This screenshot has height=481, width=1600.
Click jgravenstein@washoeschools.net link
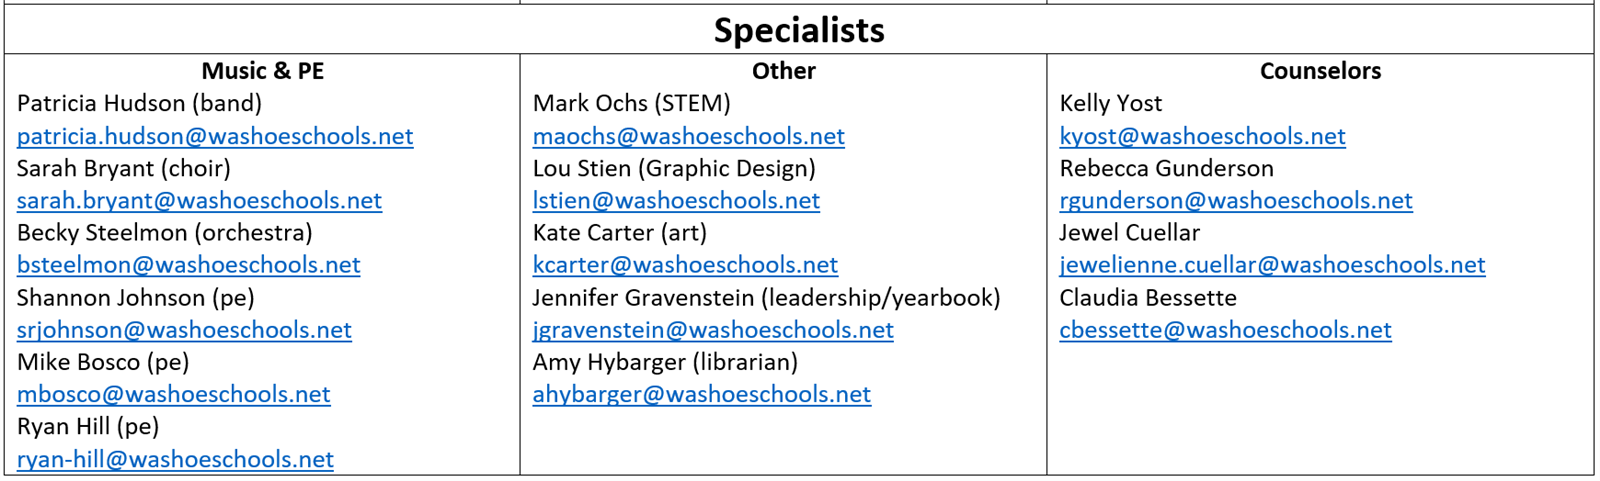[x=713, y=330]
